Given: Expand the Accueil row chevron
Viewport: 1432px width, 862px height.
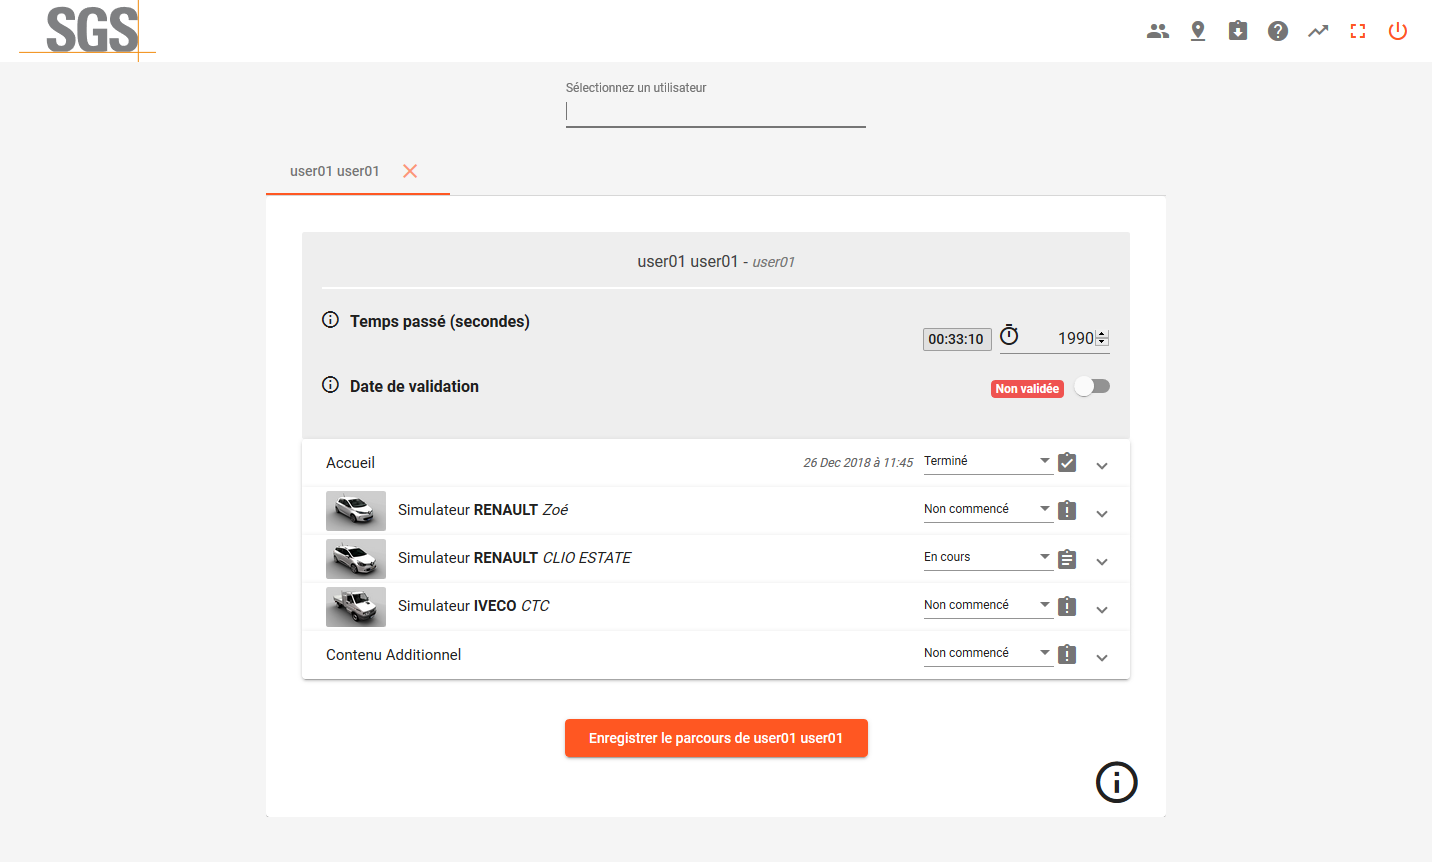Looking at the screenshot, I should coord(1102,465).
